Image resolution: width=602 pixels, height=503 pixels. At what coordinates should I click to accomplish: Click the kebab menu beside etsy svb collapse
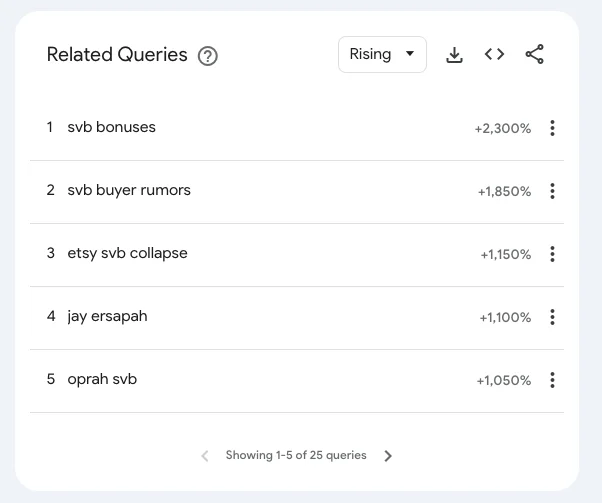[552, 254]
